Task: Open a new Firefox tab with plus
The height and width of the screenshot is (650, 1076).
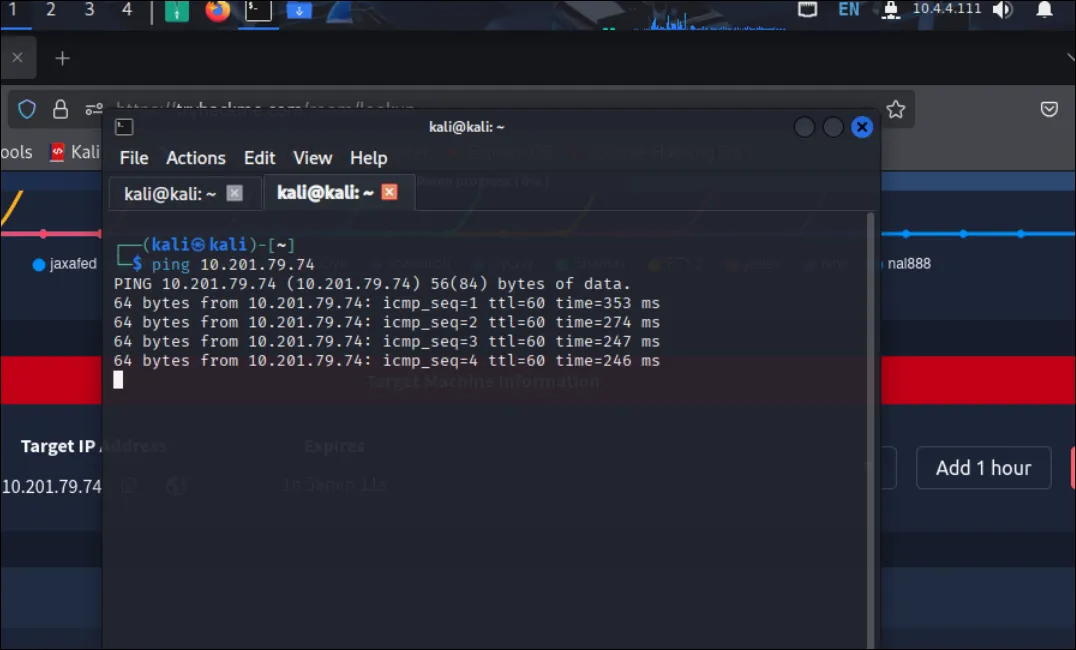Action: [x=62, y=59]
